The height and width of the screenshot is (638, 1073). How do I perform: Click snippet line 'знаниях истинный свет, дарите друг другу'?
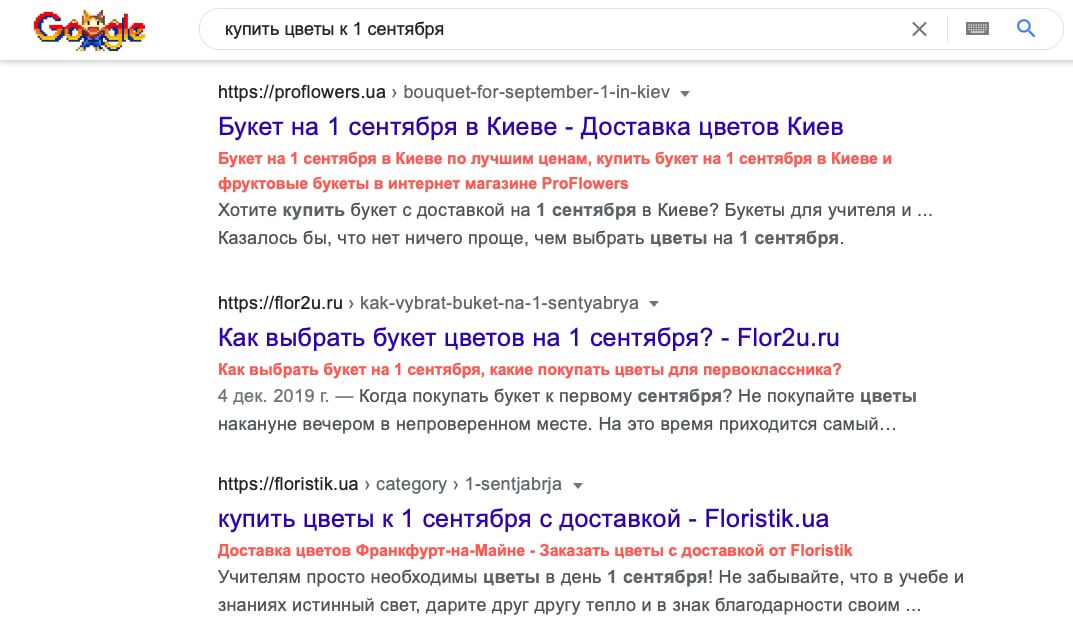(x=569, y=605)
